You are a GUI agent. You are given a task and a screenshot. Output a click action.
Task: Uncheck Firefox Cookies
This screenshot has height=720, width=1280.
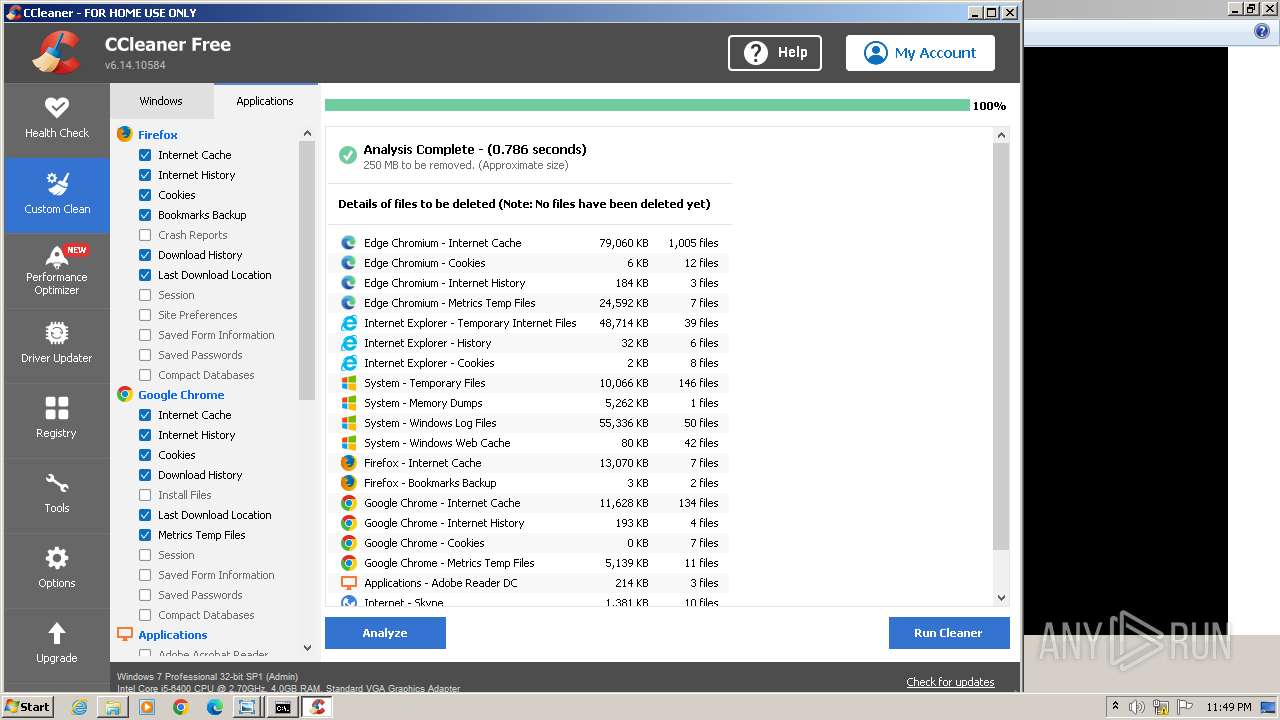coord(145,195)
